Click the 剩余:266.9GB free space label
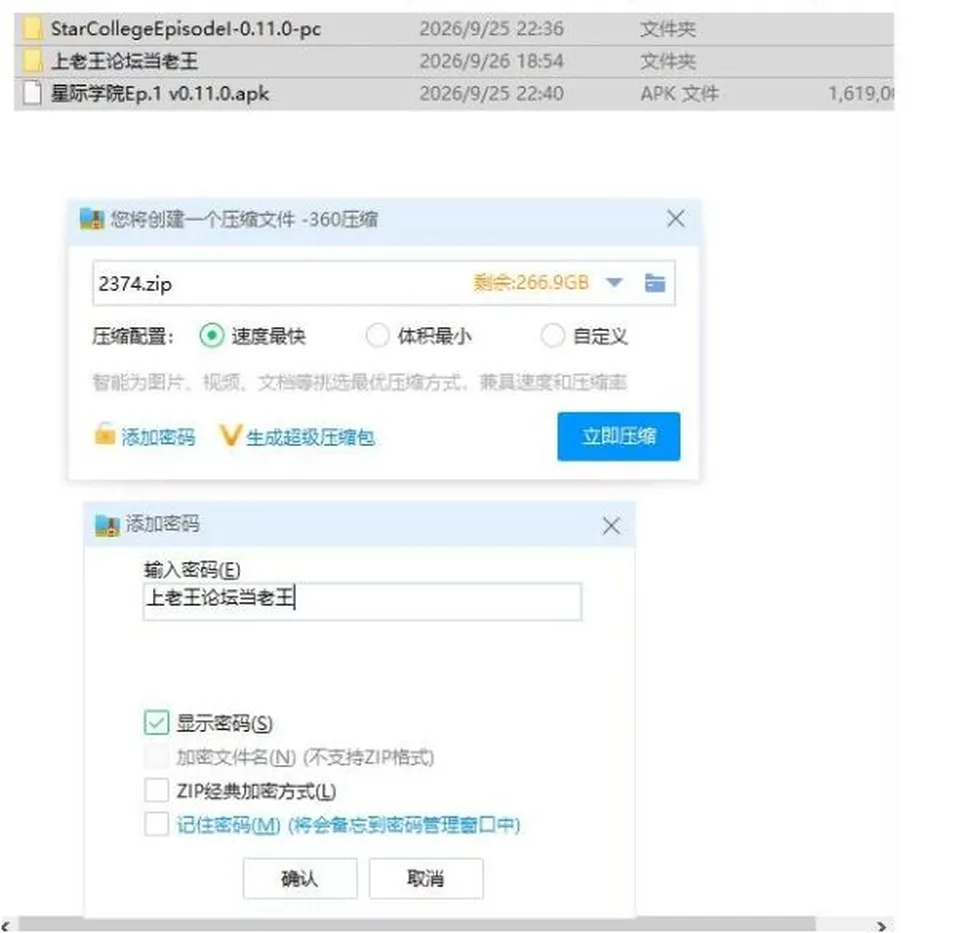960x933 pixels. click(531, 282)
